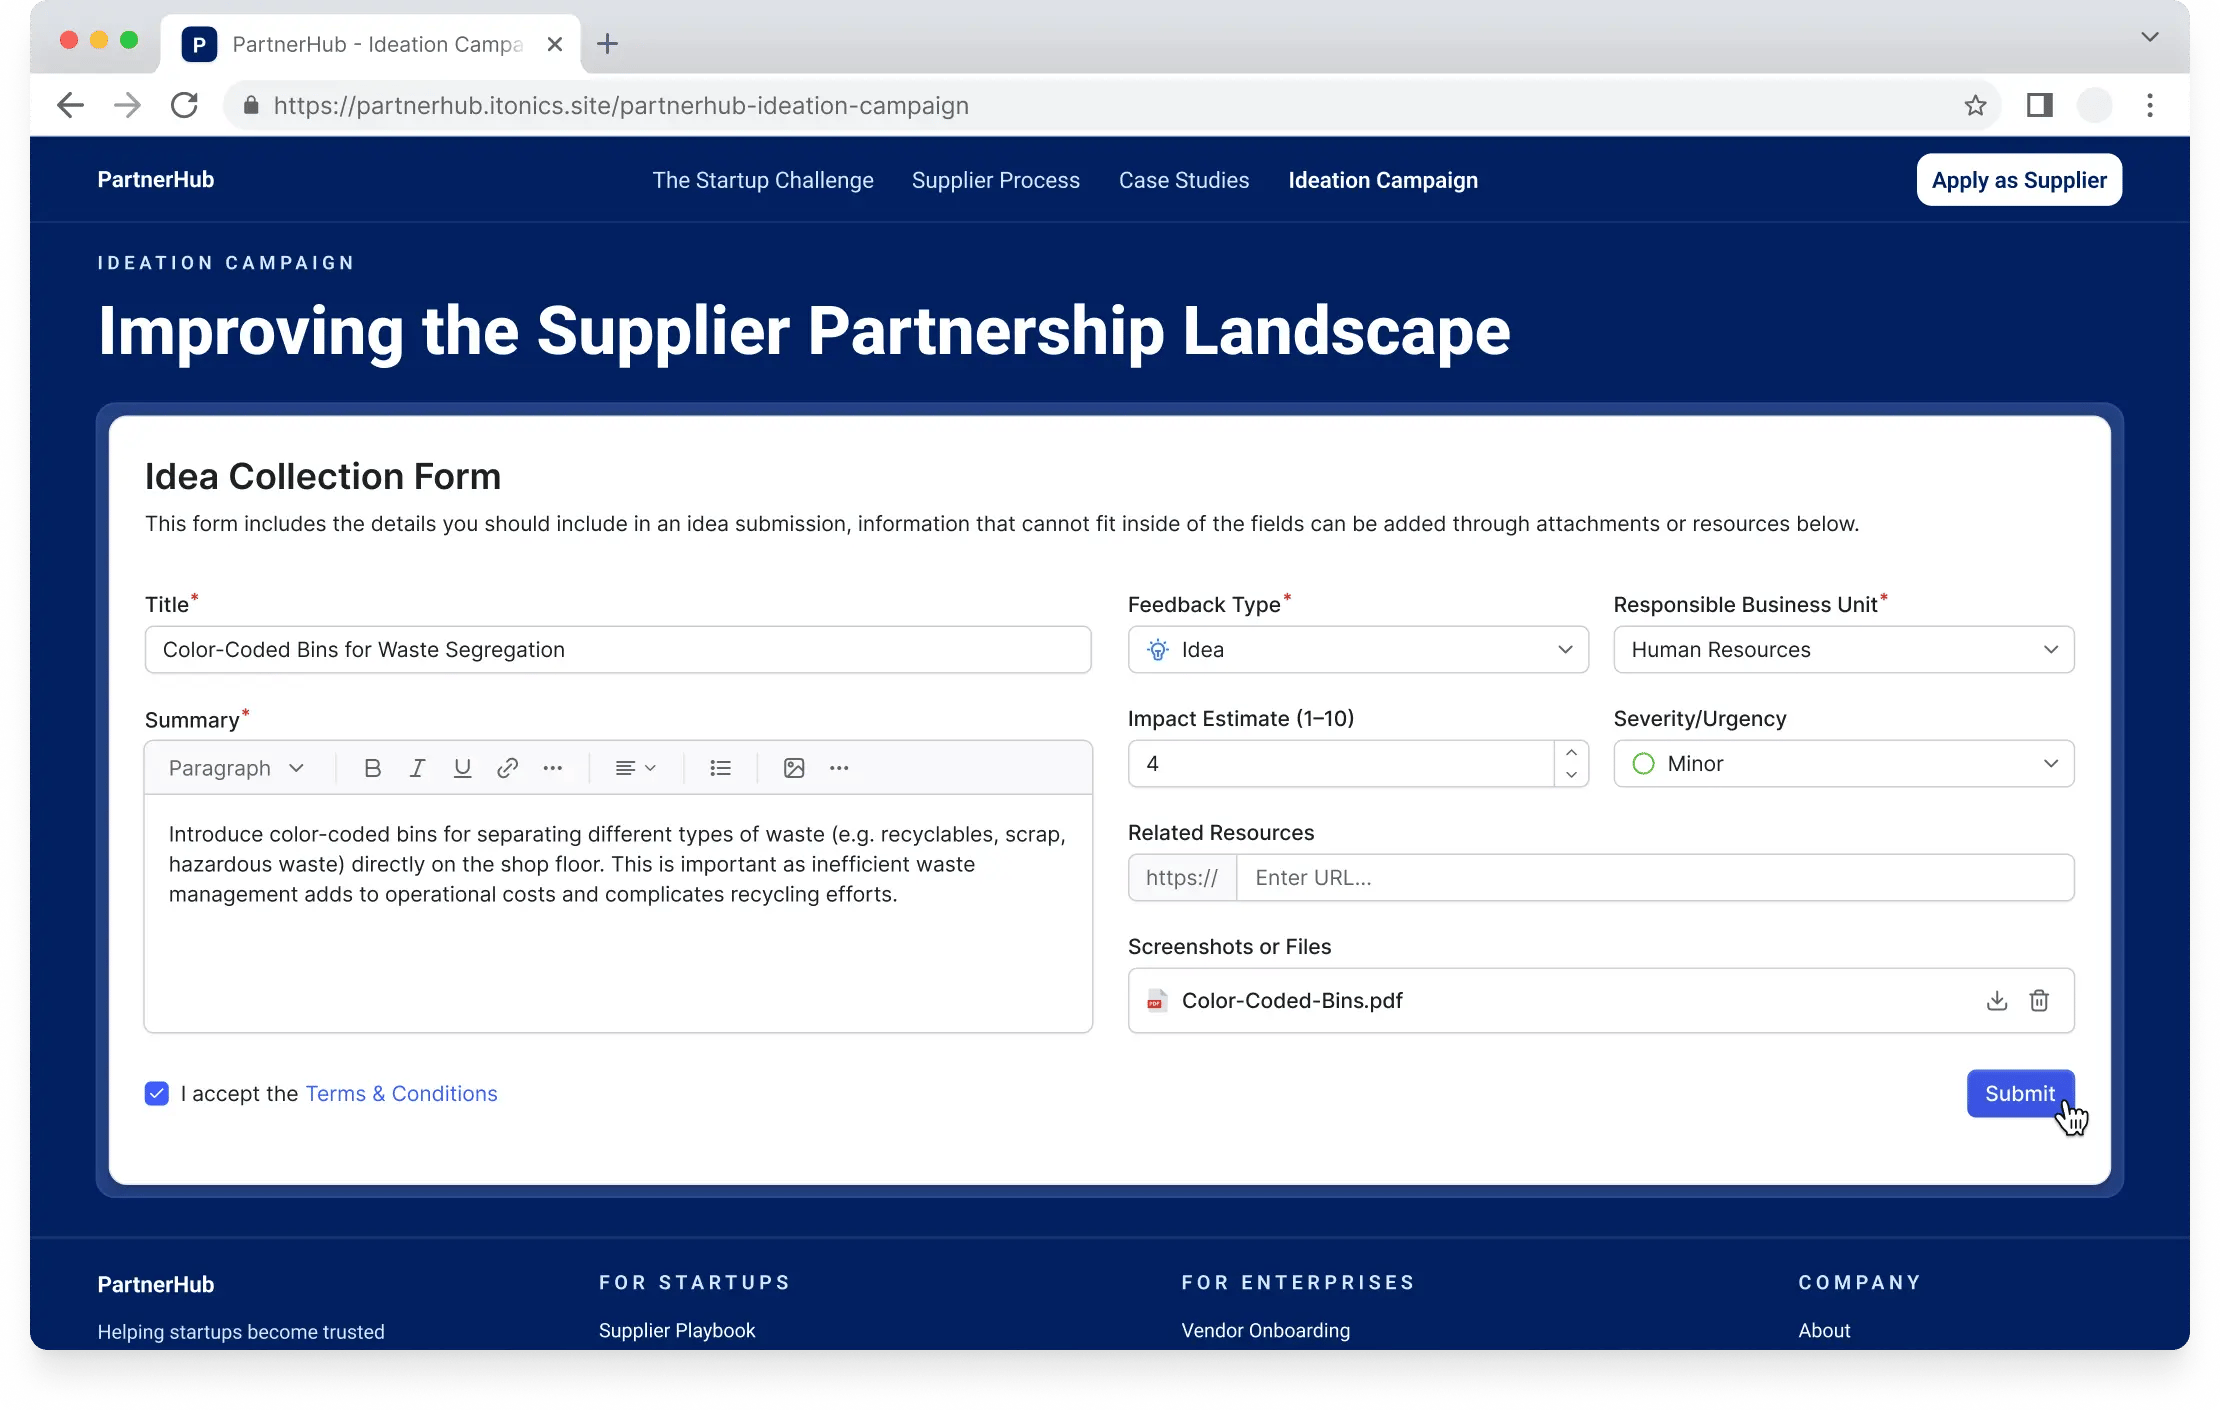
Task: Increase Impact Estimate with up arrow
Action: pyautogui.click(x=1571, y=752)
